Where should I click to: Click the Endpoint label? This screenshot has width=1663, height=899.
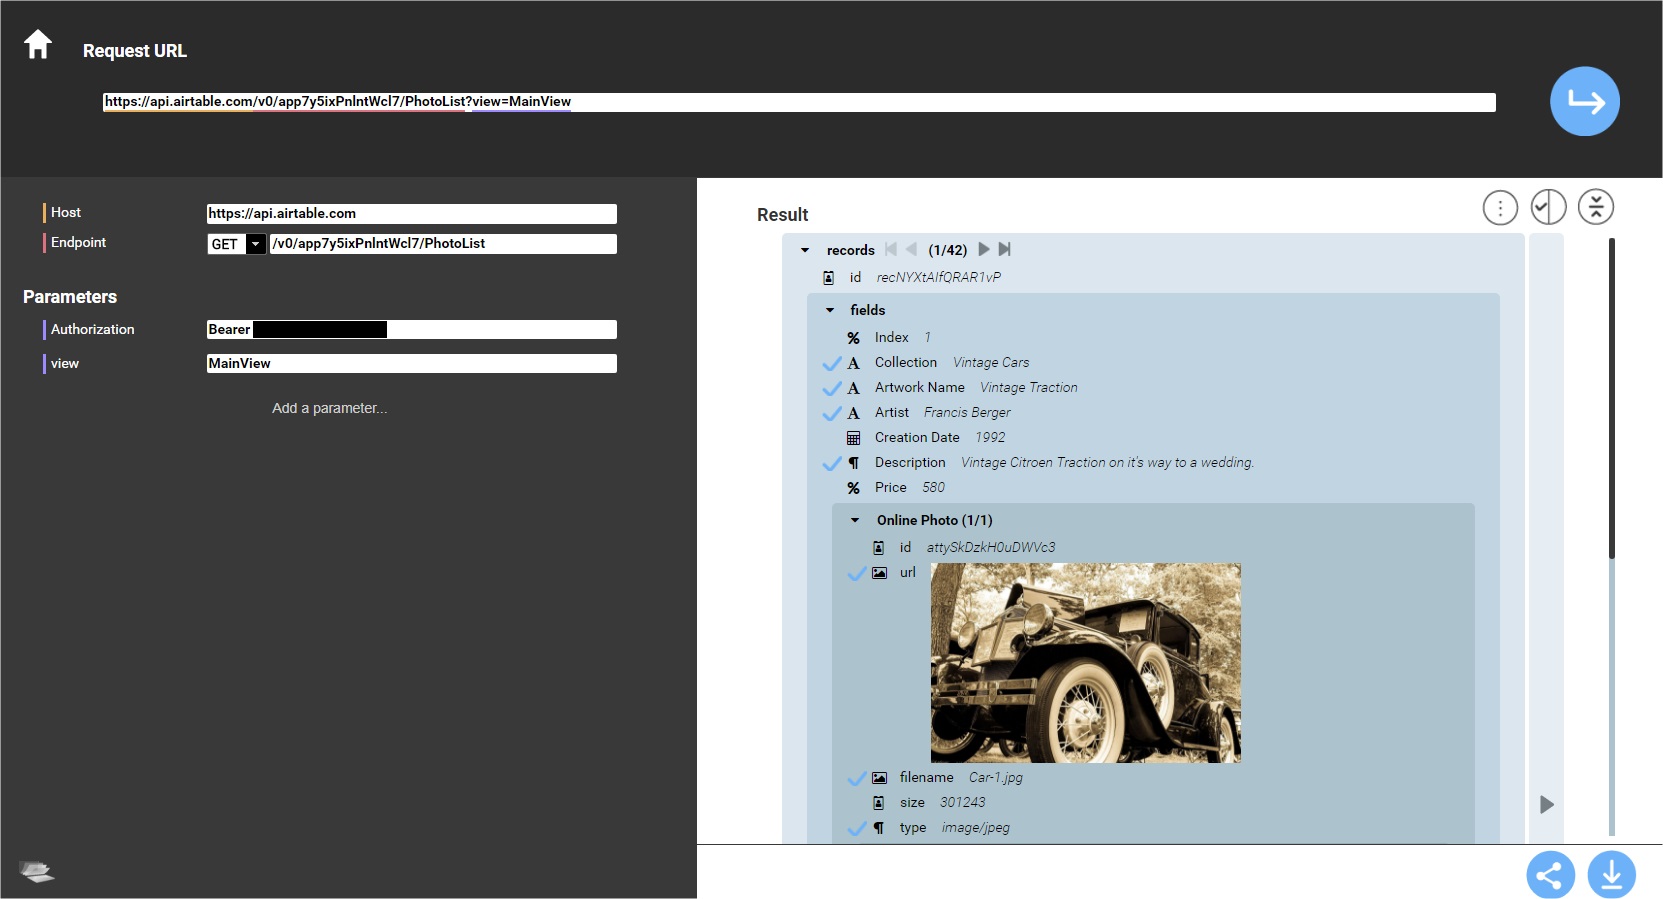[78, 242]
